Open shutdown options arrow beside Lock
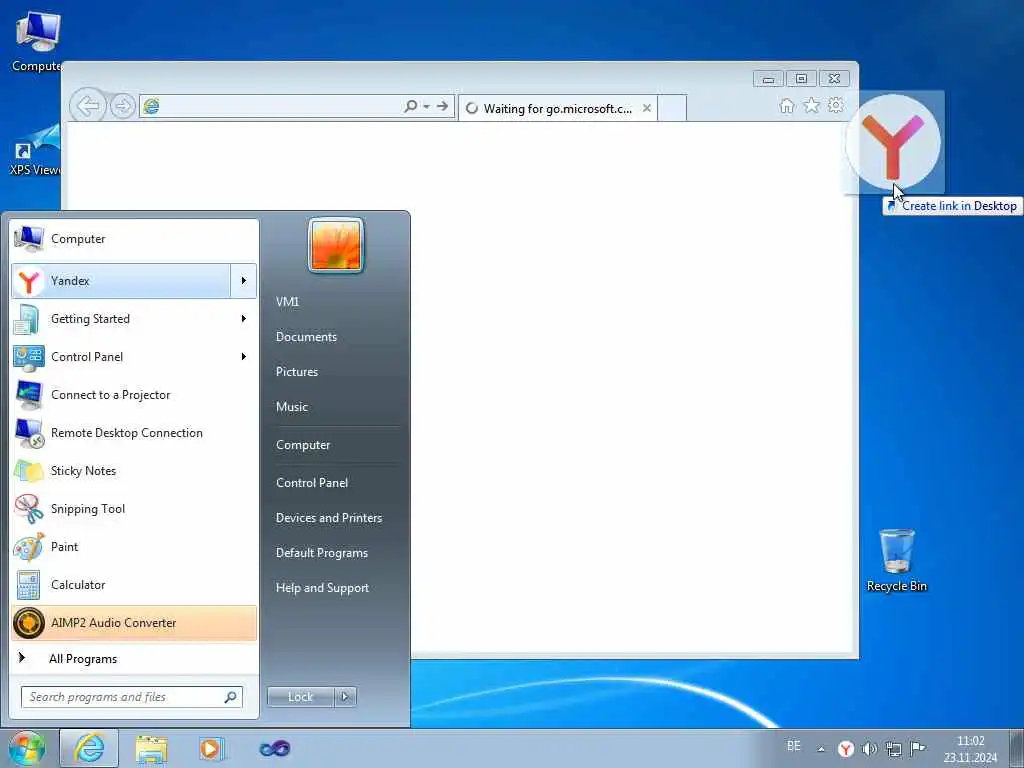This screenshot has width=1024, height=768. tap(345, 697)
